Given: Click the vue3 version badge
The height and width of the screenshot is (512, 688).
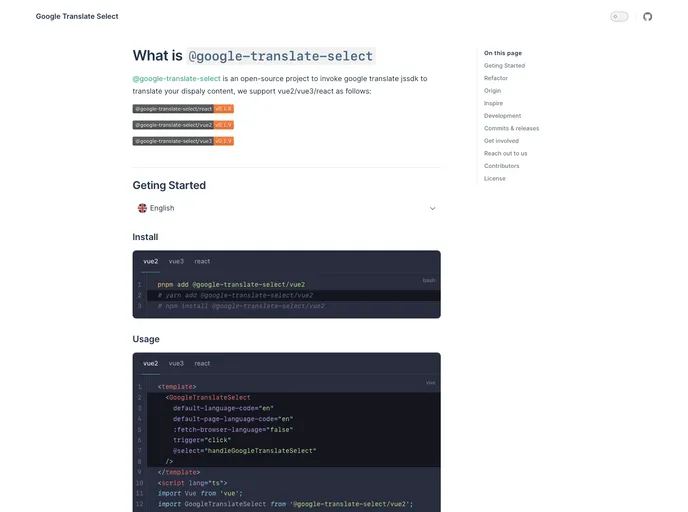Looking at the screenshot, I should [x=183, y=141].
